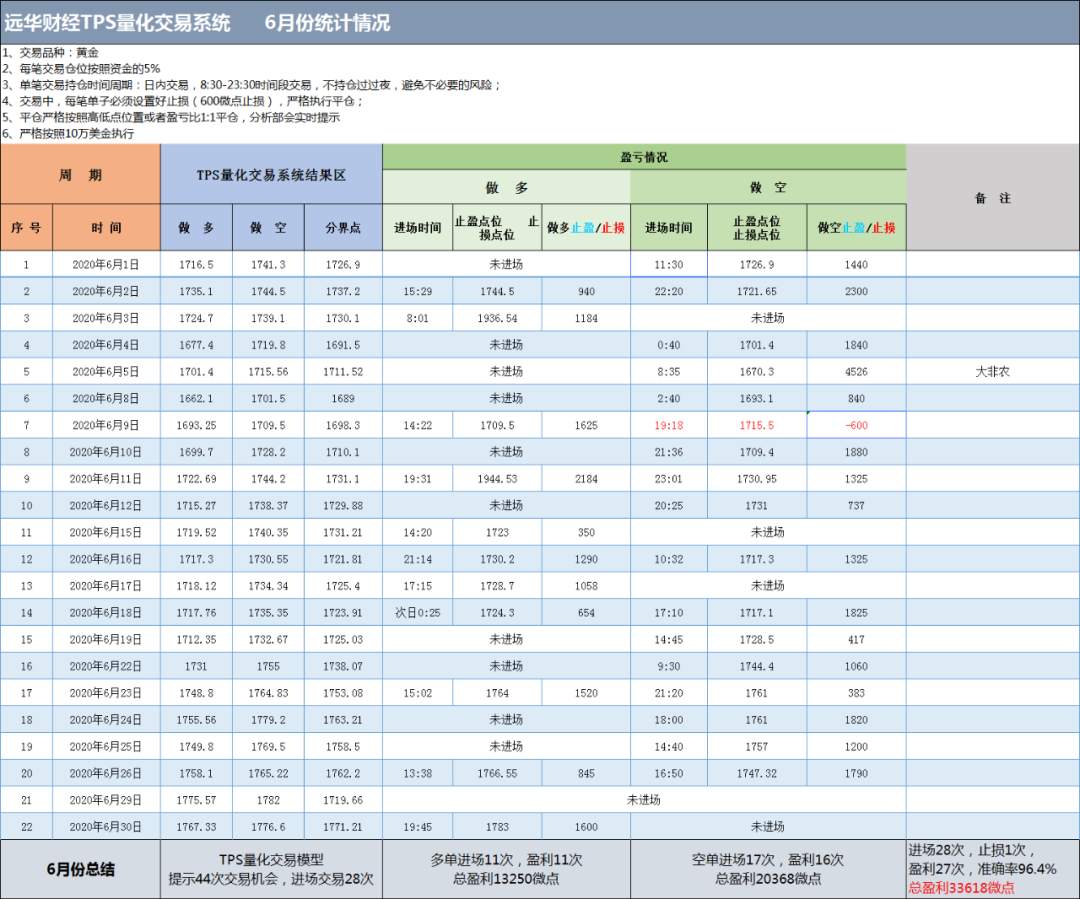This screenshot has width=1080, height=899.
Task: Select the 2300 cell in June 2 row
Action: [856, 291]
